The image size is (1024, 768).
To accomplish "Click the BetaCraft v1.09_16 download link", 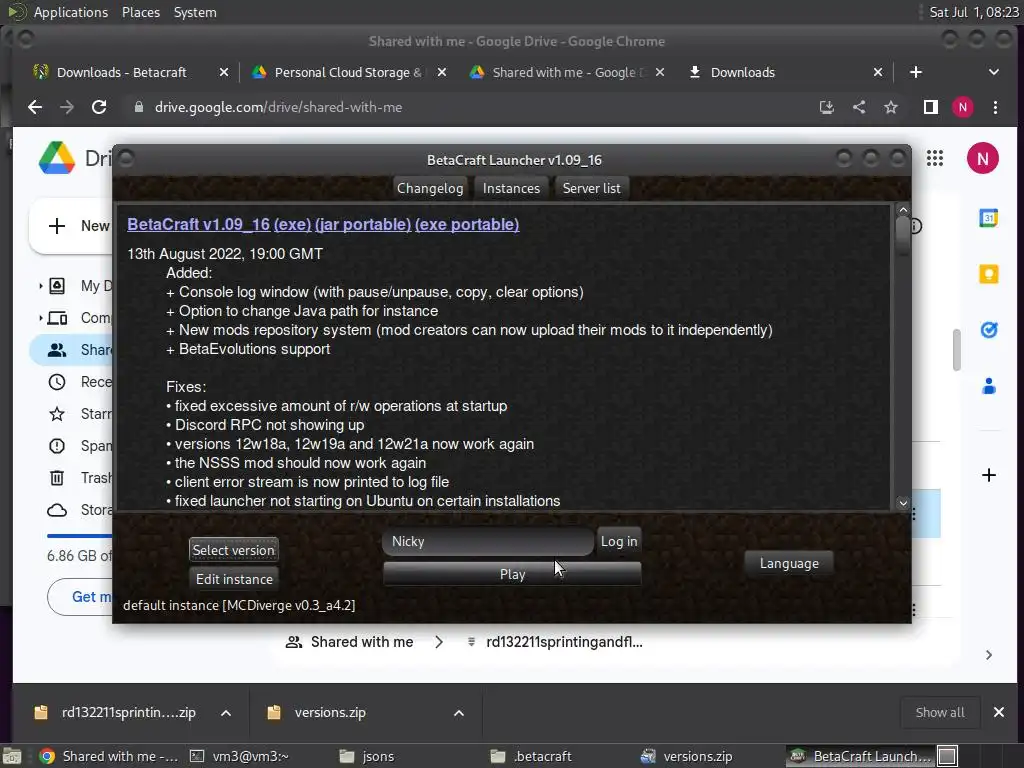I will click(199, 224).
